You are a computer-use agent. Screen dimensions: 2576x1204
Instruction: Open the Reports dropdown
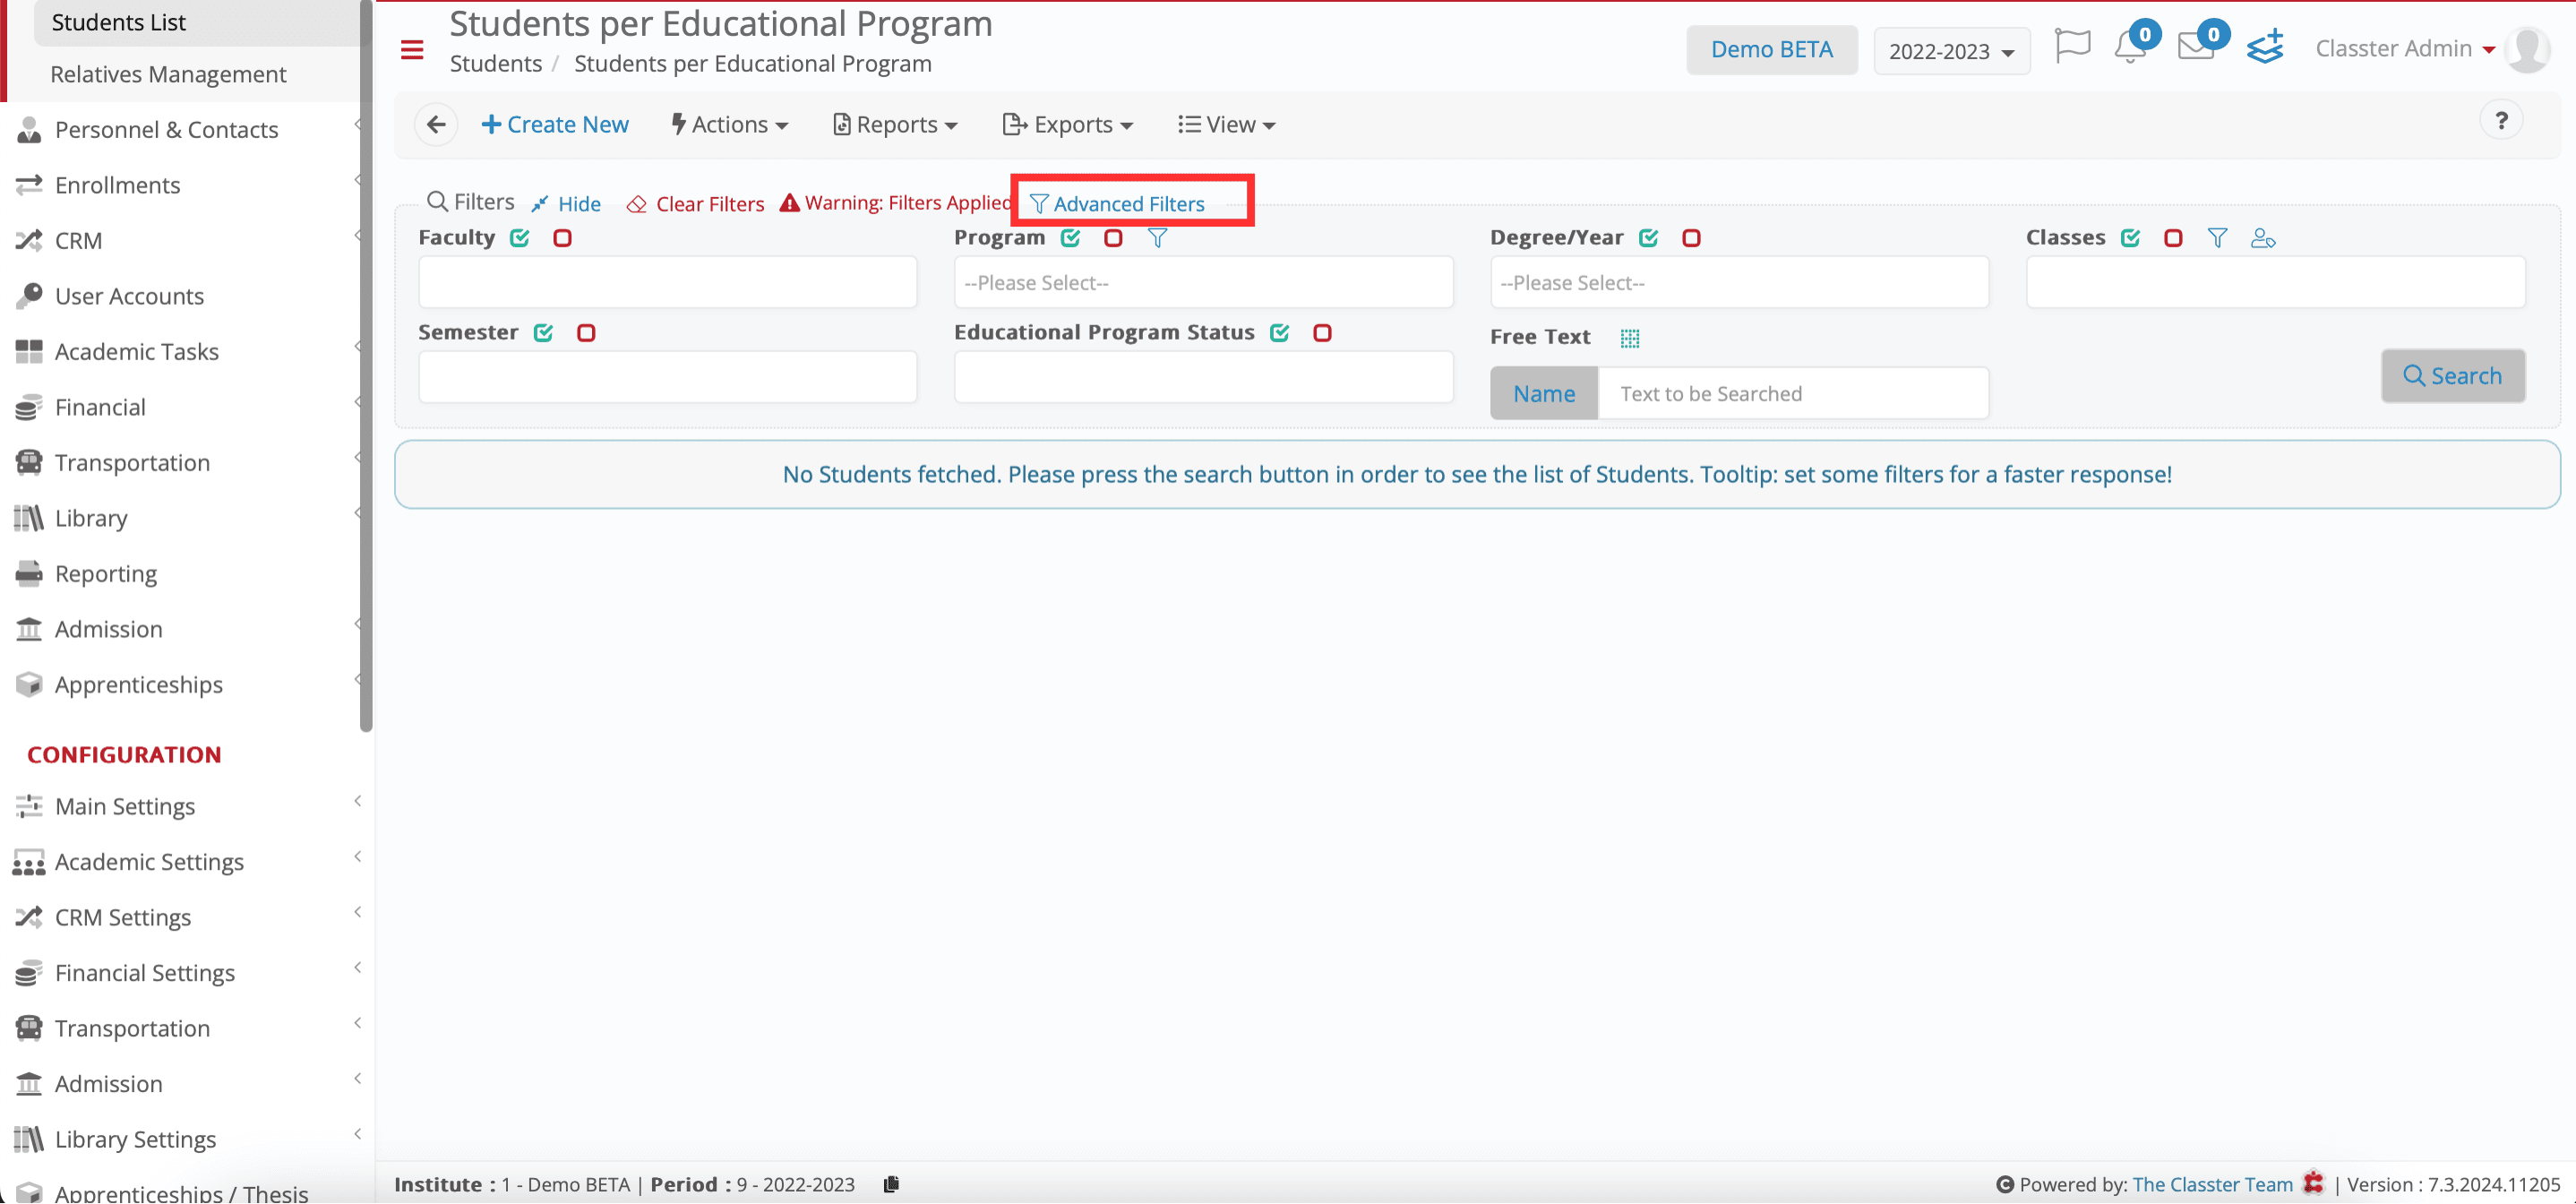tap(896, 125)
